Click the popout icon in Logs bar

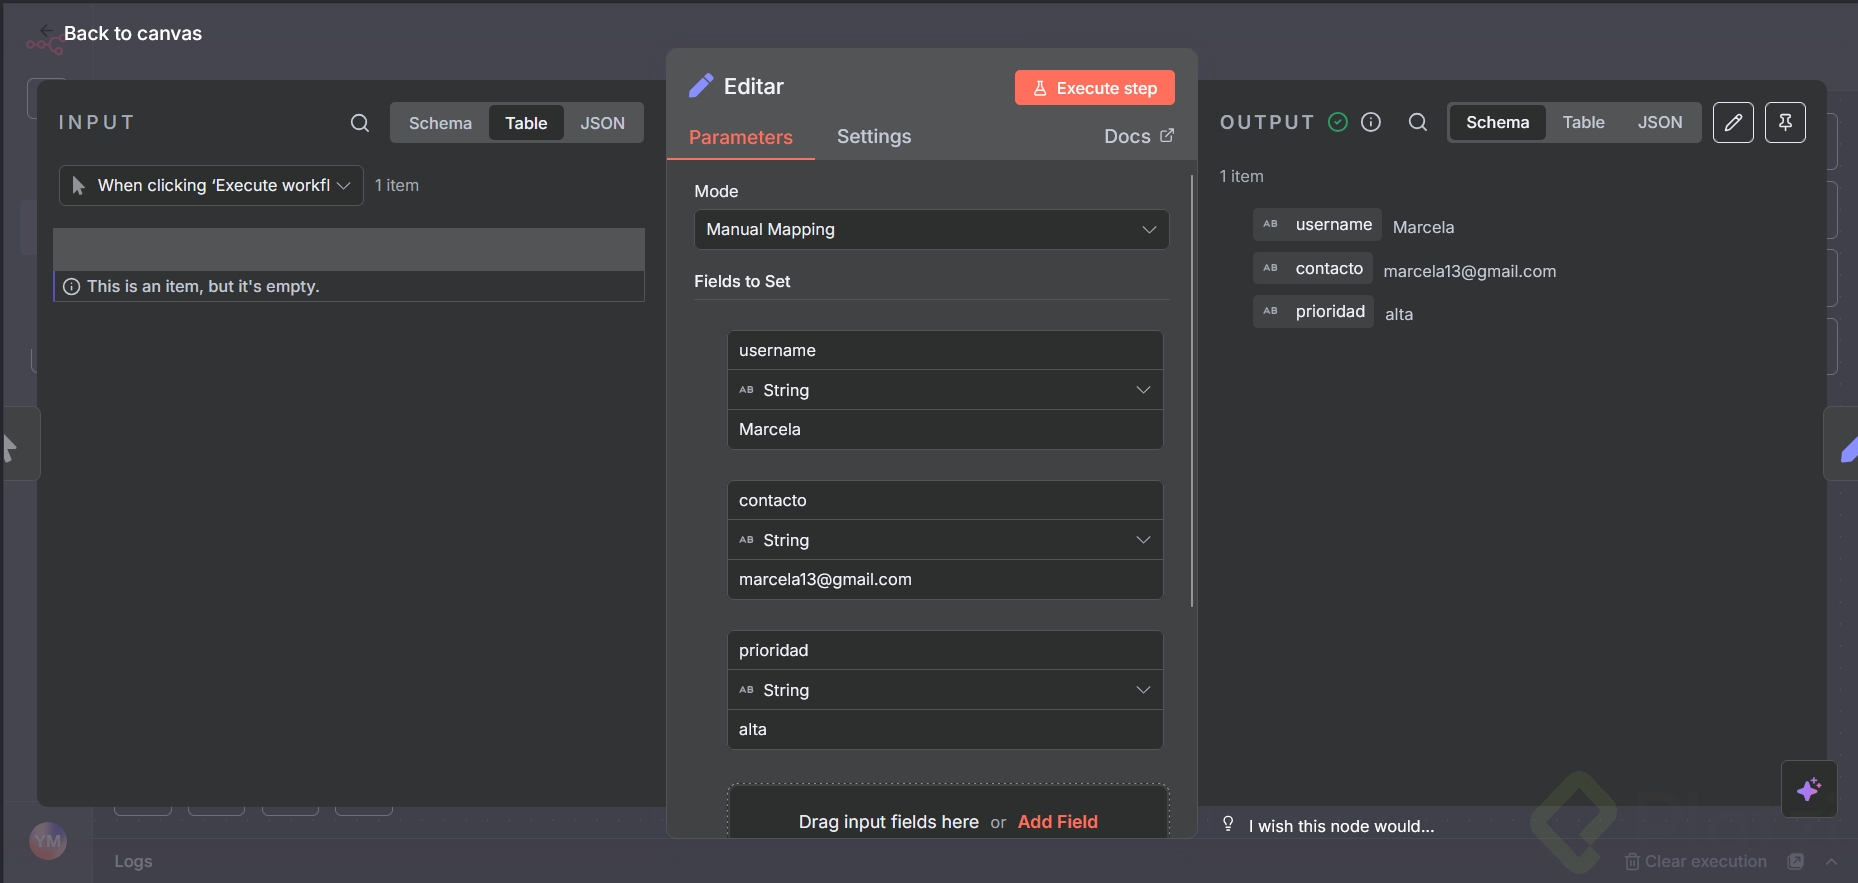1796,861
